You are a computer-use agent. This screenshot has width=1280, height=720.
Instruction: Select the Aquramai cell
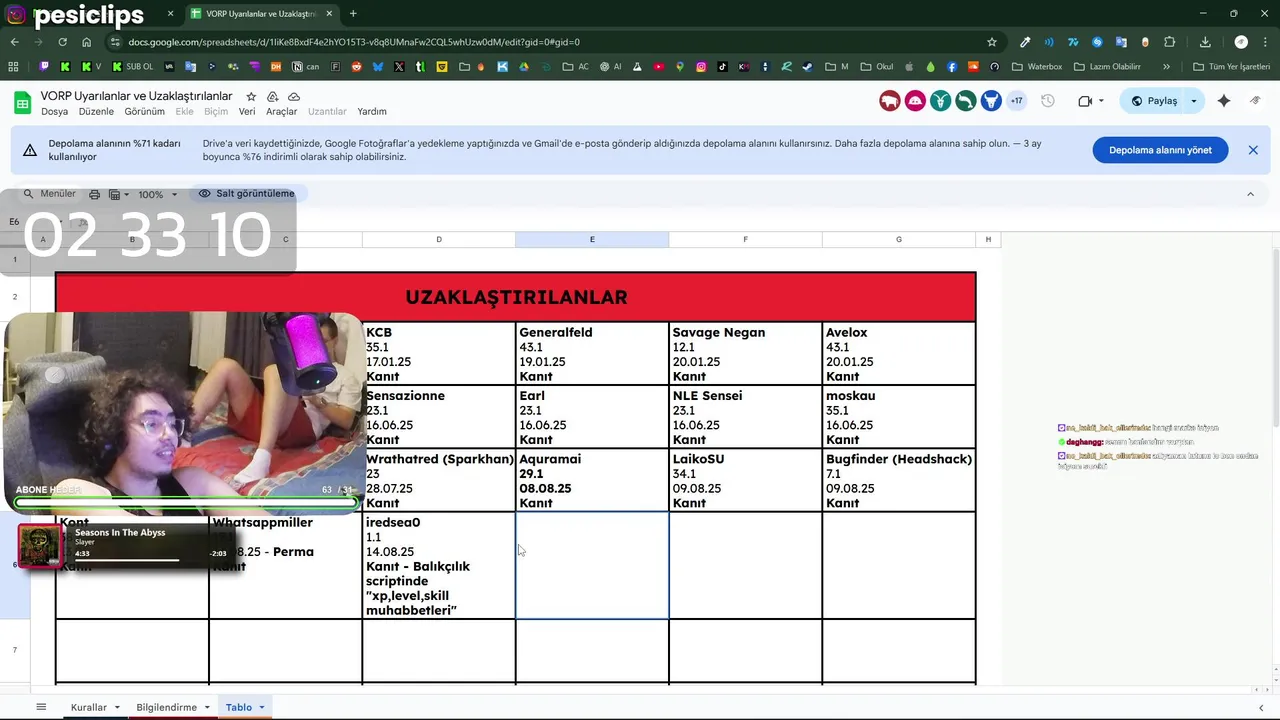592,480
